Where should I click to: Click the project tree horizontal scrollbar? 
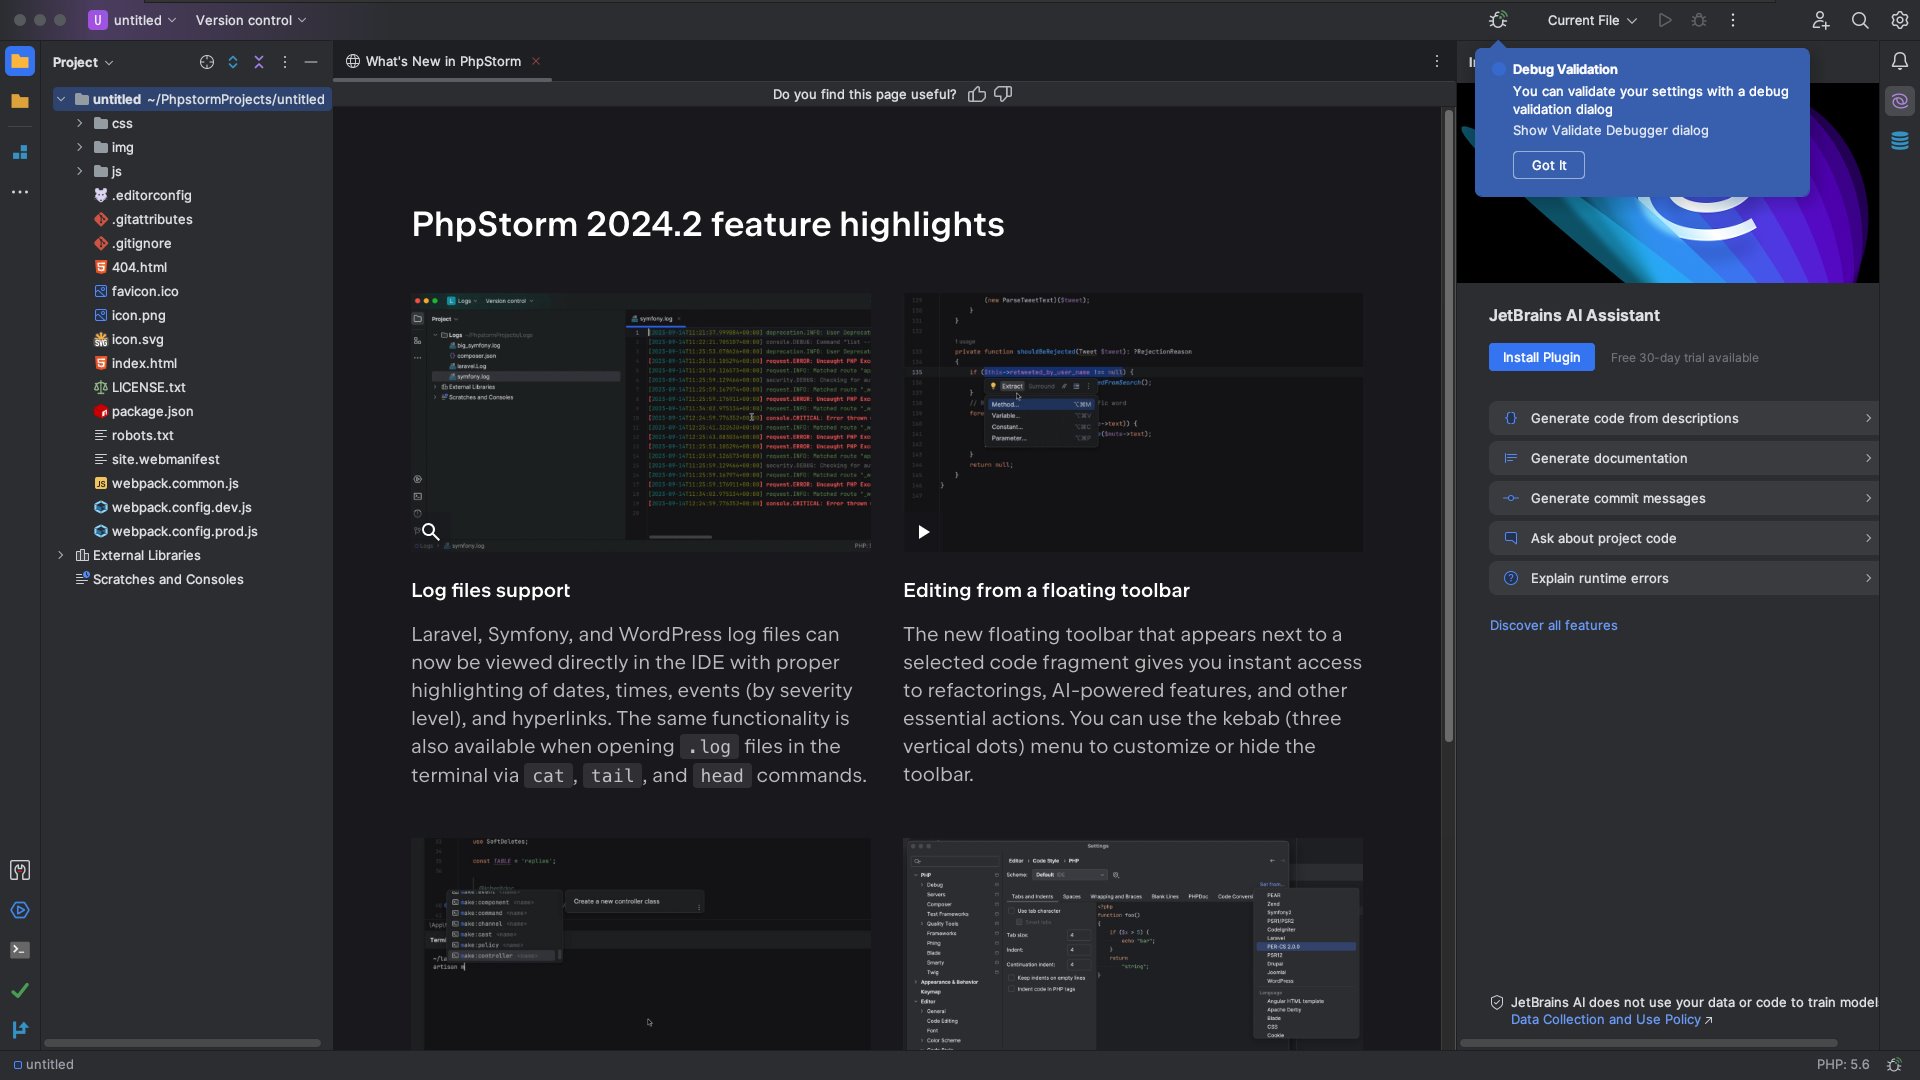[182, 1043]
